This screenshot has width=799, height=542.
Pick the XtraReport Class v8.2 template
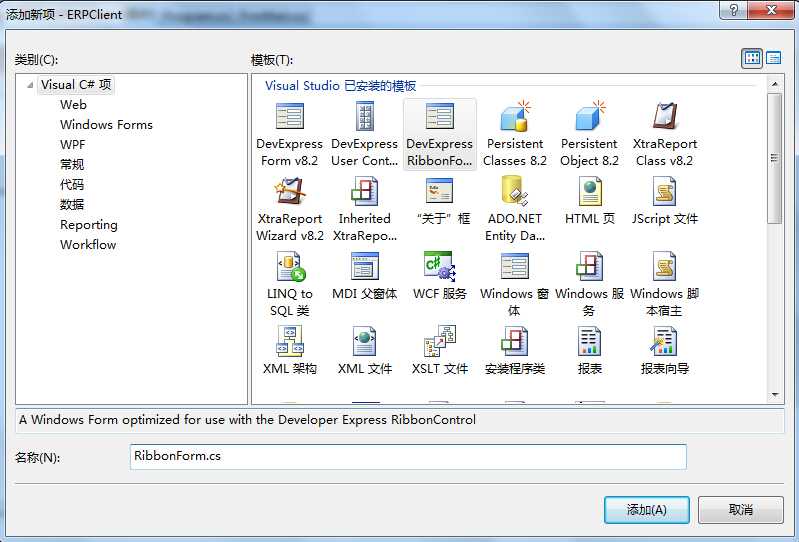[664, 135]
